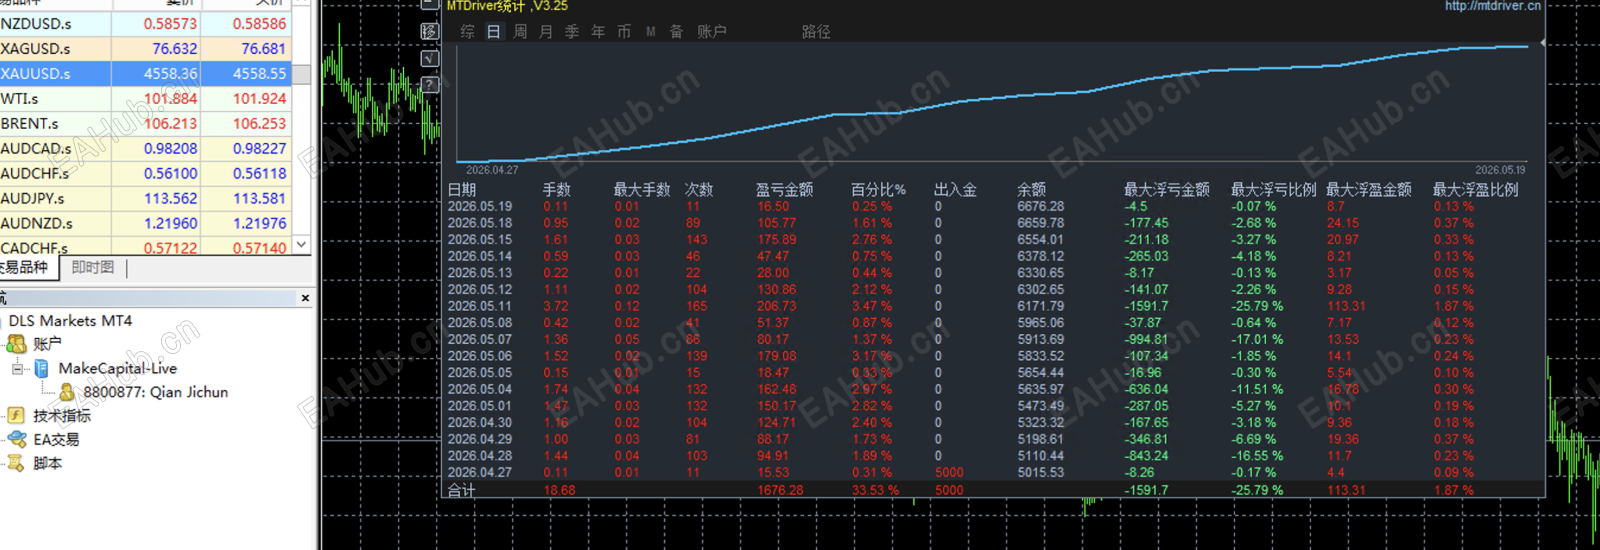Screen dimensions: 1600x550
Task: Collapse the MakeCapital-Live tree node
Action: click(x=17, y=369)
